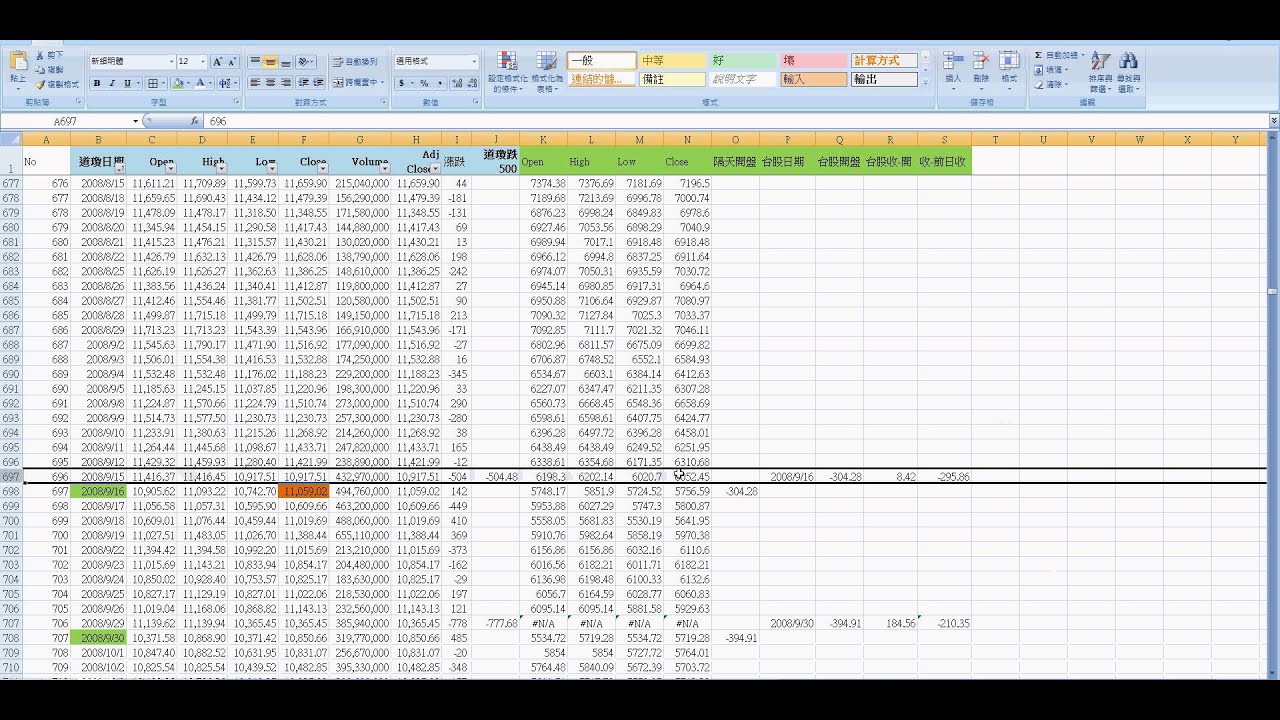Viewport: 1280px width, 720px height.
Task: Click the orange cell 11,059.02
Action: 303,492
